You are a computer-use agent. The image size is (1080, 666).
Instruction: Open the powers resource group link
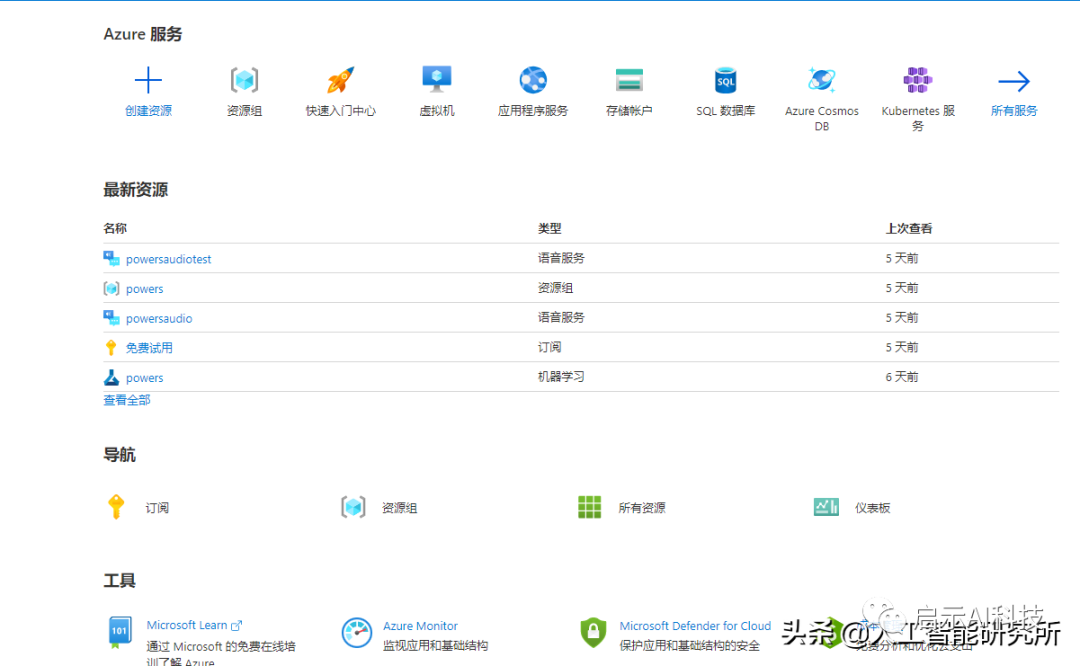pyautogui.click(x=145, y=289)
